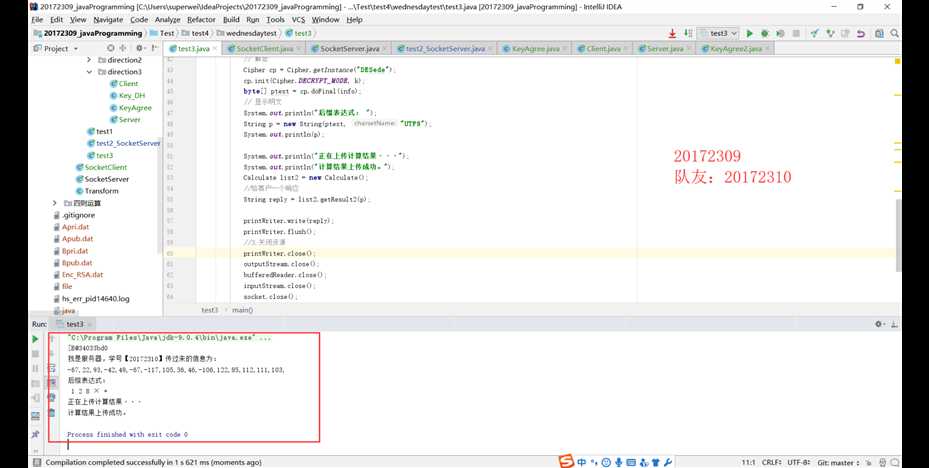Toggle Sogou emoji smiley panel
The image size is (929, 468).
606,462
